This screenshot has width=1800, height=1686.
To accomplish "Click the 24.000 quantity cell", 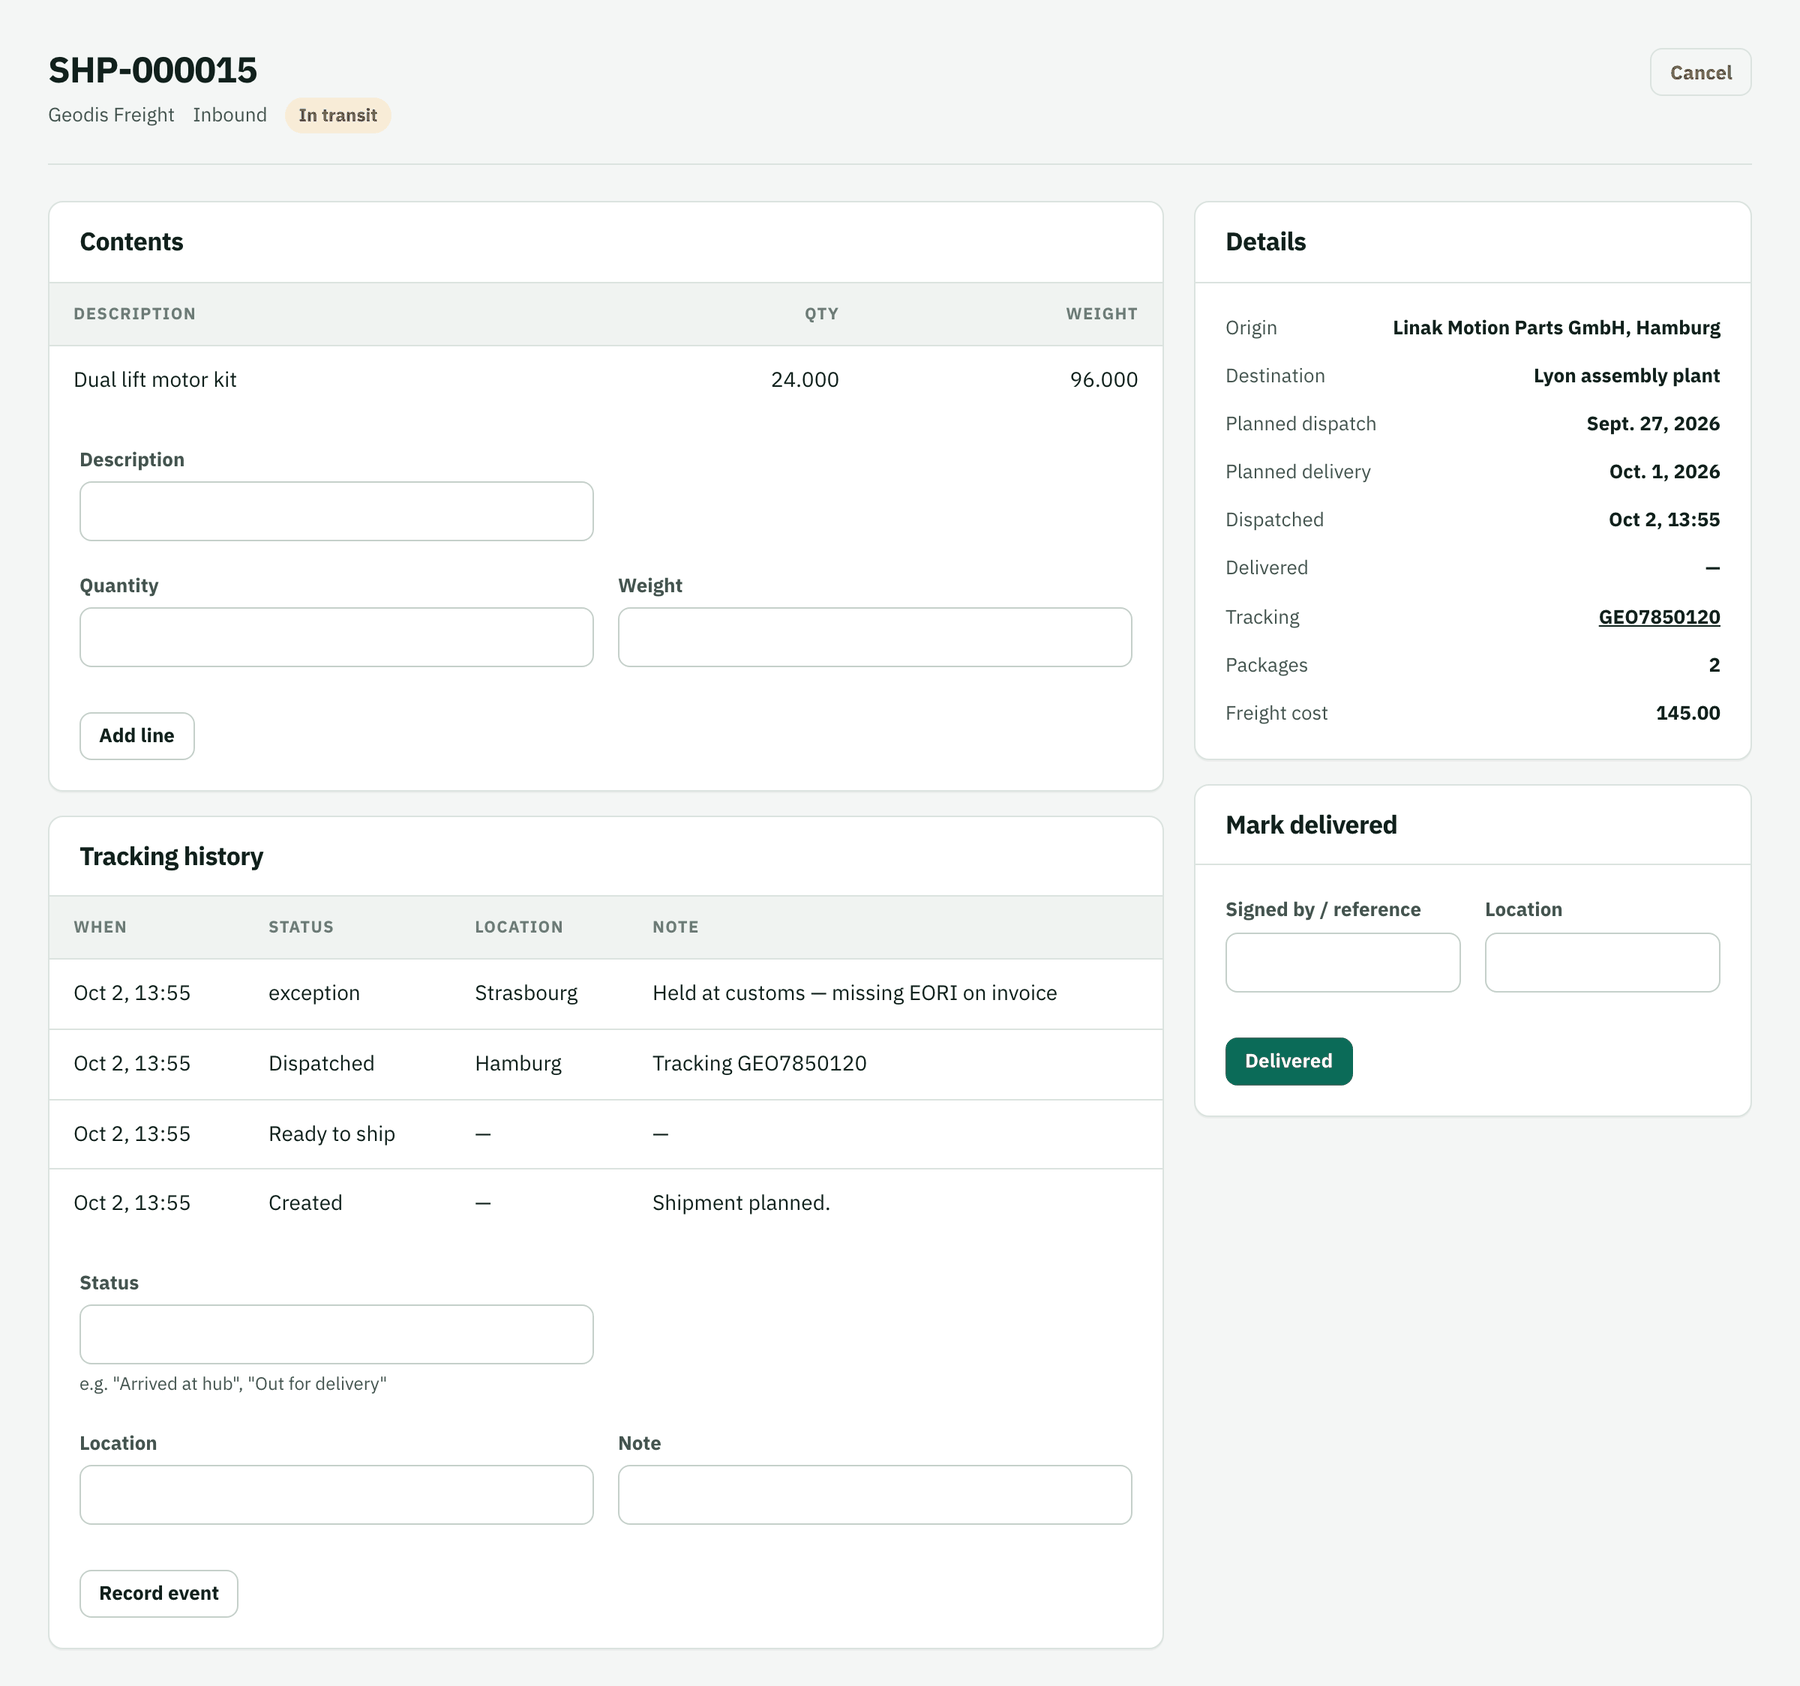I will coord(805,380).
